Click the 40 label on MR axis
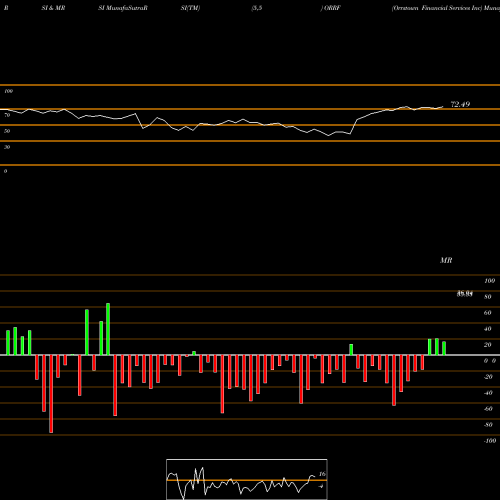This screenshot has width=500, height=500. (x=488, y=329)
